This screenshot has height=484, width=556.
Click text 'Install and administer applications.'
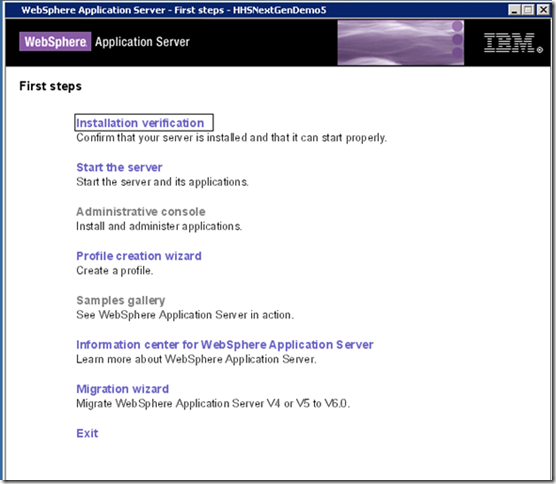point(159,226)
